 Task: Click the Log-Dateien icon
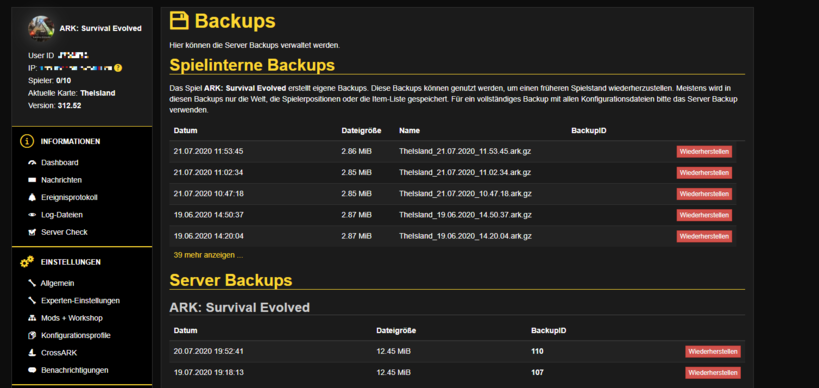(x=32, y=215)
